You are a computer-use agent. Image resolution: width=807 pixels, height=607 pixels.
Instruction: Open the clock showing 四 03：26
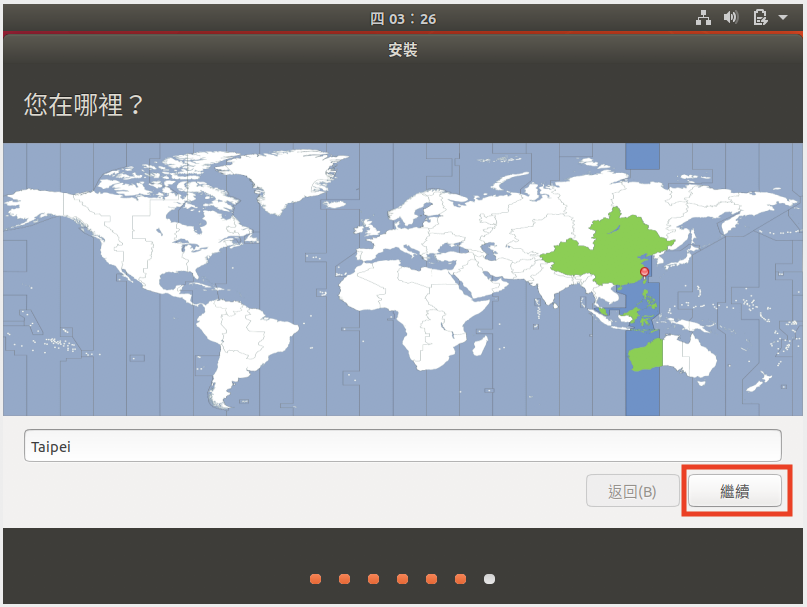coord(403,19)
